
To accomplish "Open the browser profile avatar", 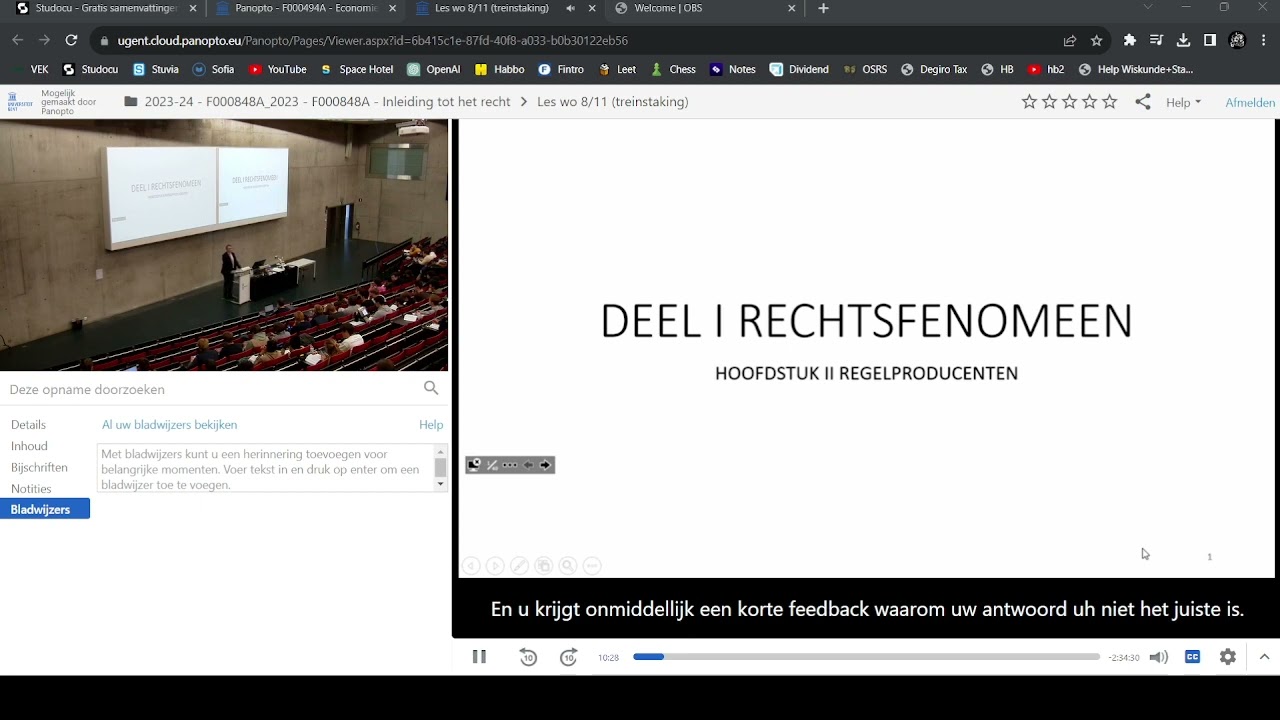I will click(1237, 40).
